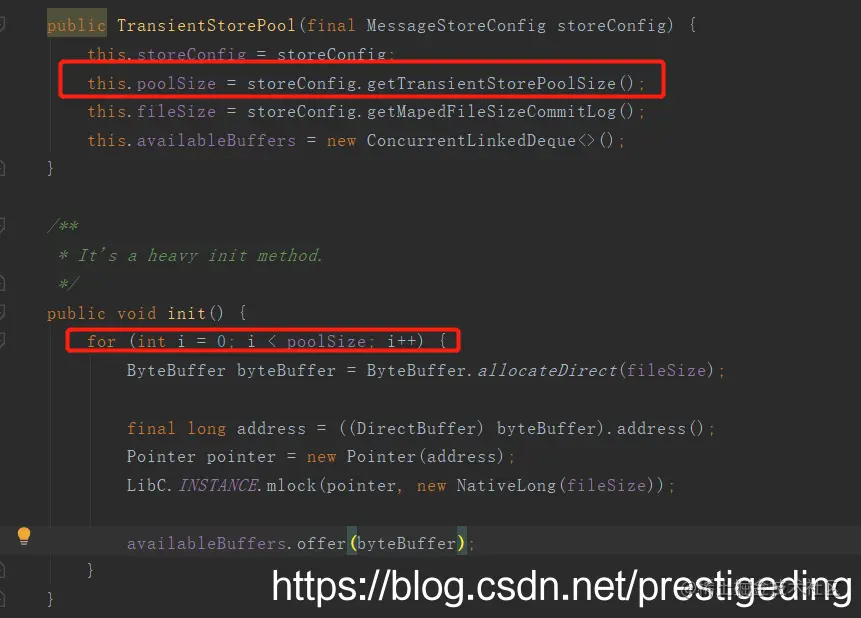Click the poolSize variable in for loop
This screenshot has height=618, width=861.
pyautogui.click(x=326, y=342)
